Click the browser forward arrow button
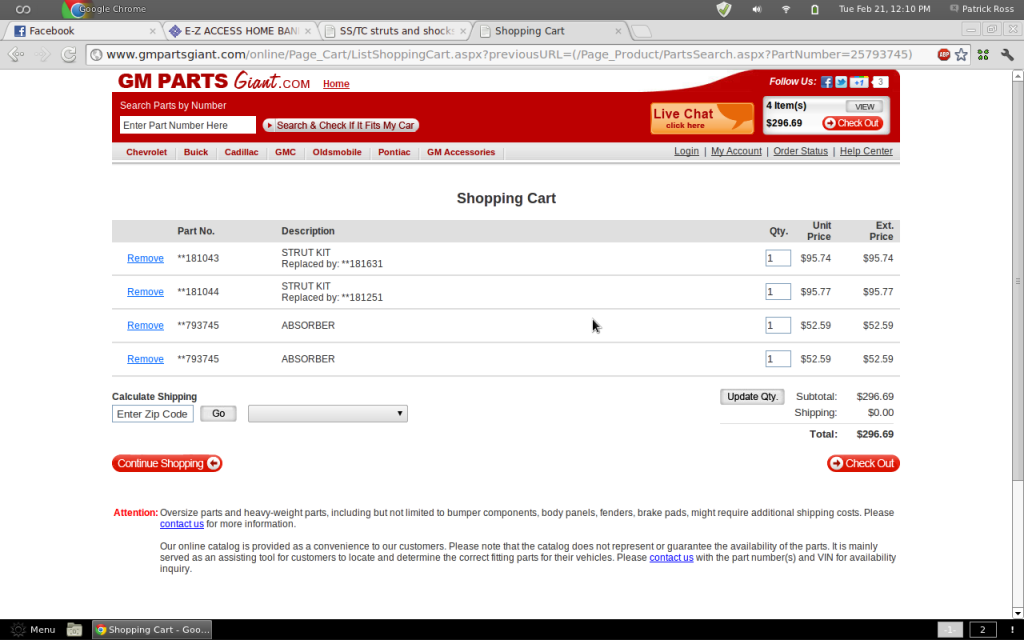 (42, 54)
